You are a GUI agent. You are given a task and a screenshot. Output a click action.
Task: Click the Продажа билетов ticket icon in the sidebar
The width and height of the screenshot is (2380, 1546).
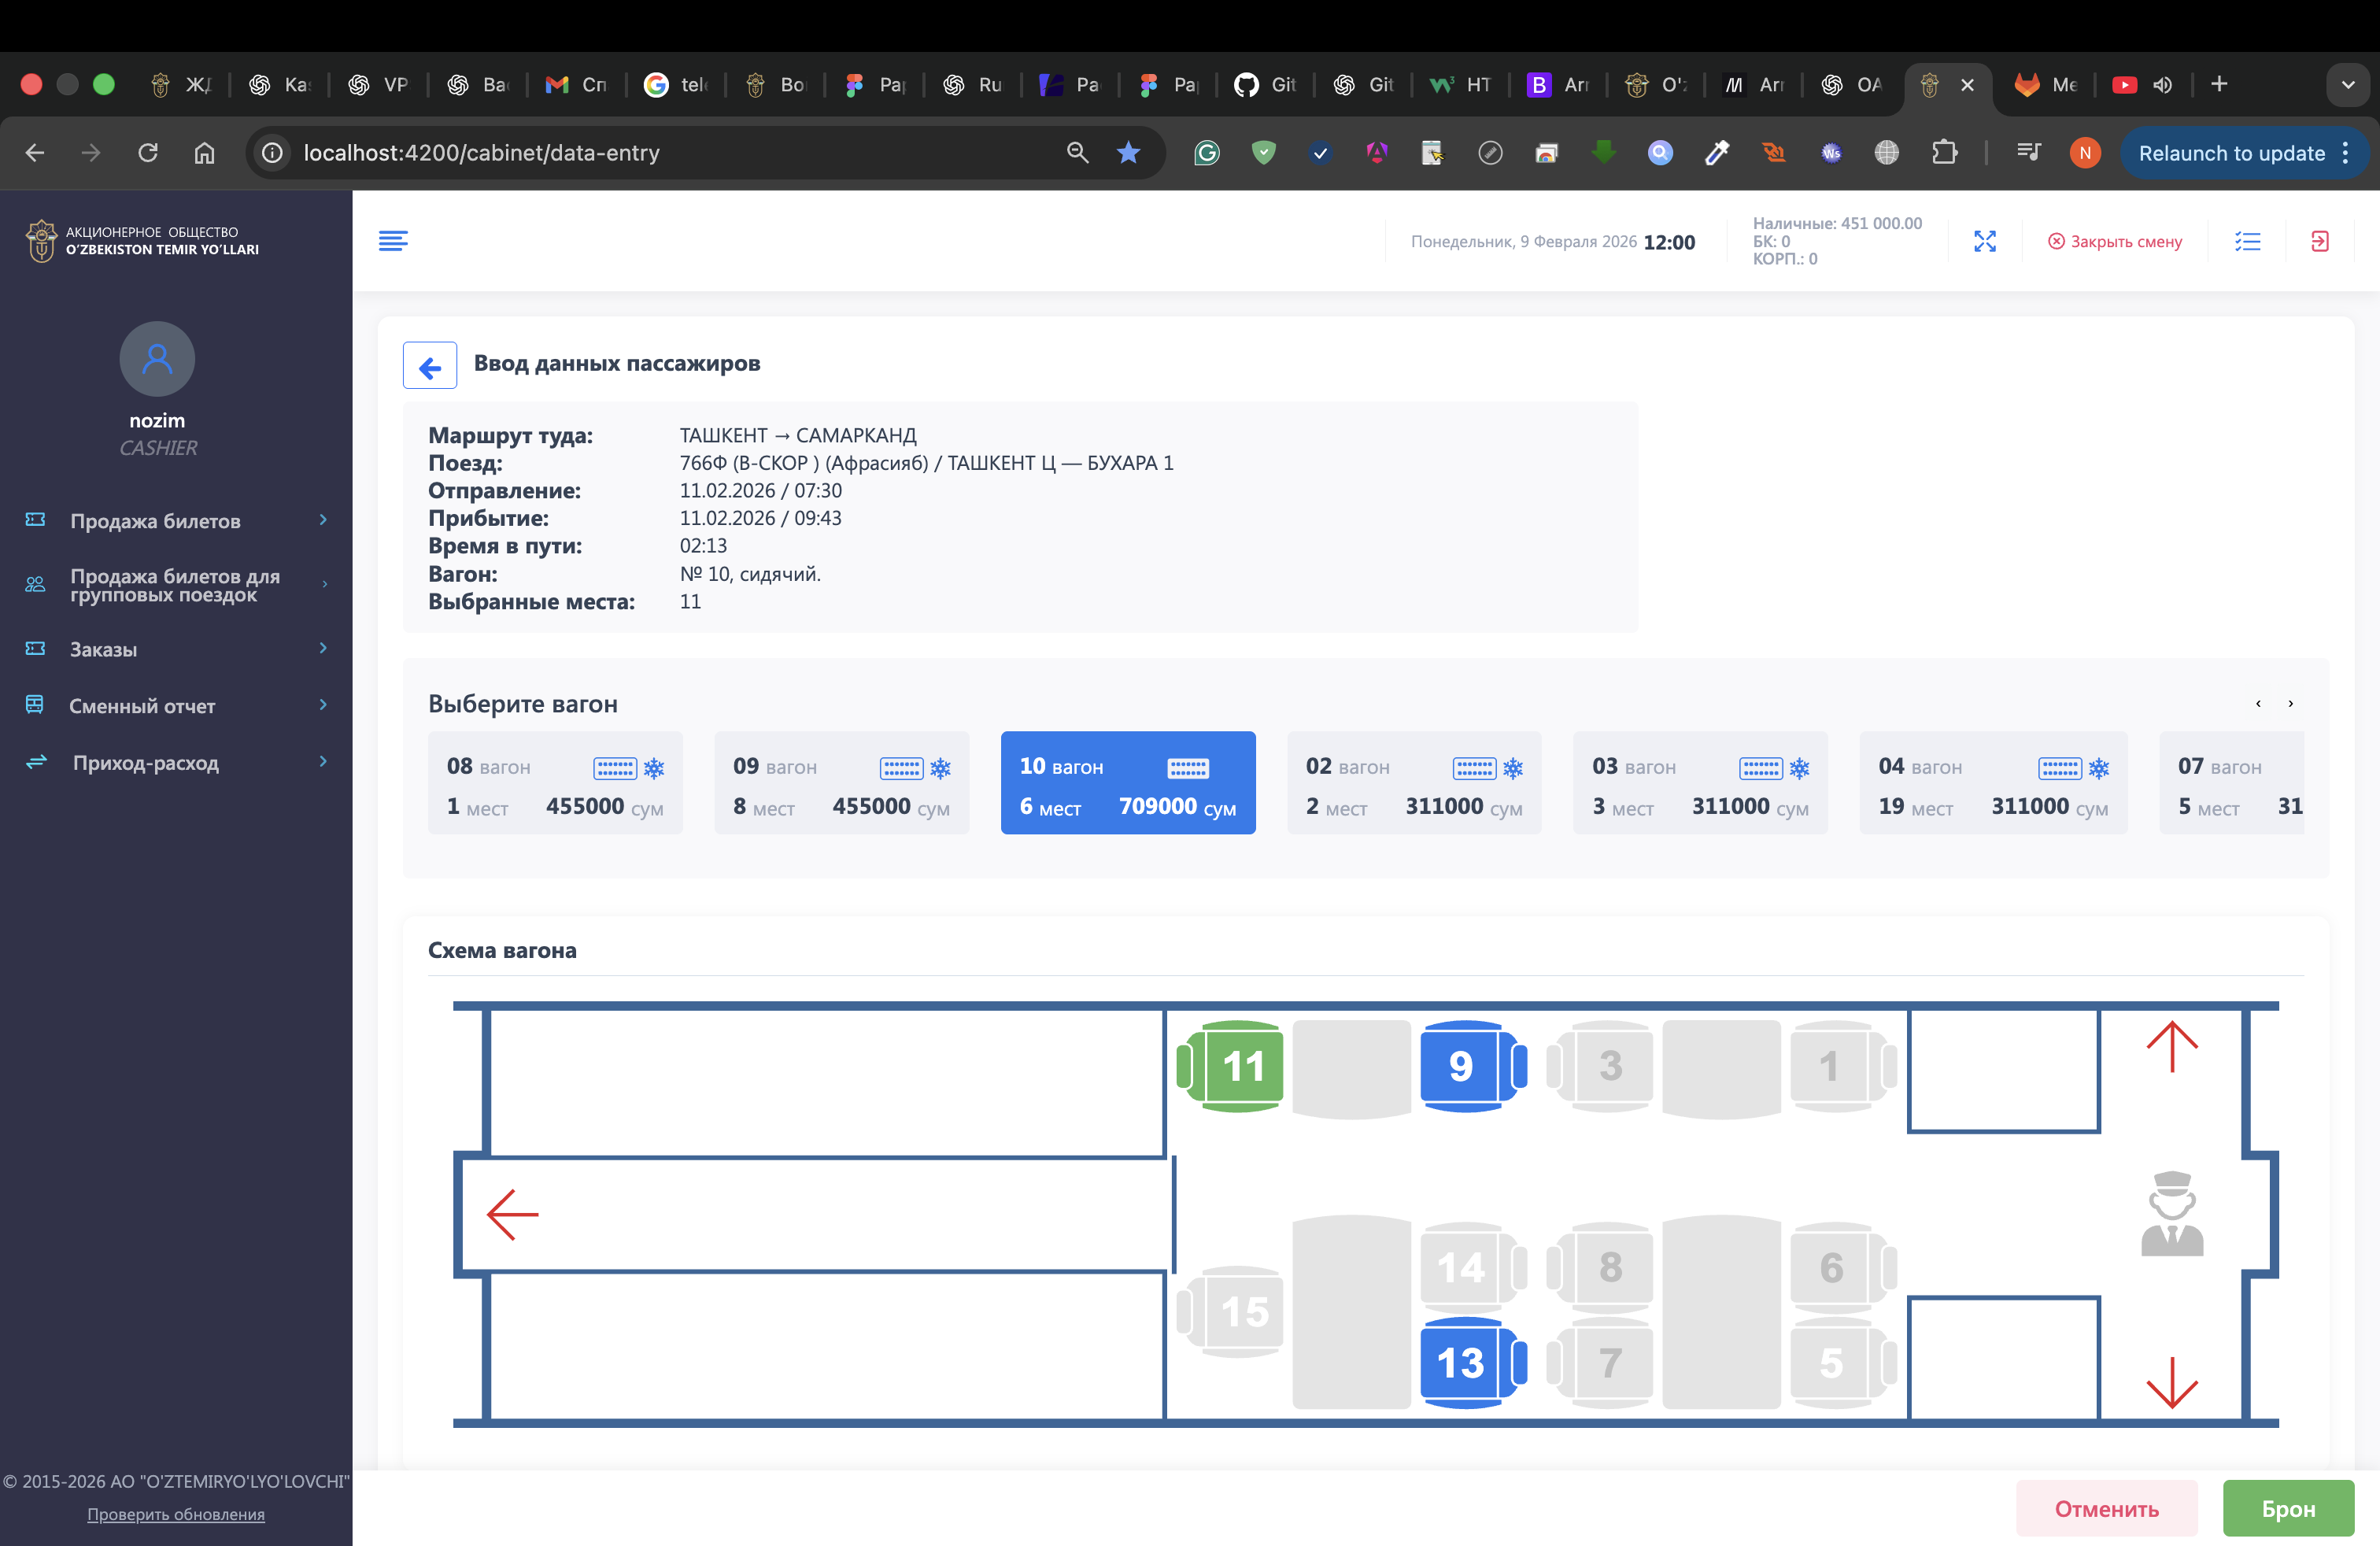click(34, 520)
